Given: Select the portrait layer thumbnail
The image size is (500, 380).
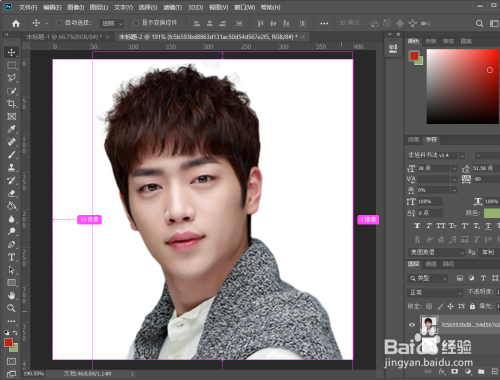Looking at the screenshot, I should pos(429,325).
